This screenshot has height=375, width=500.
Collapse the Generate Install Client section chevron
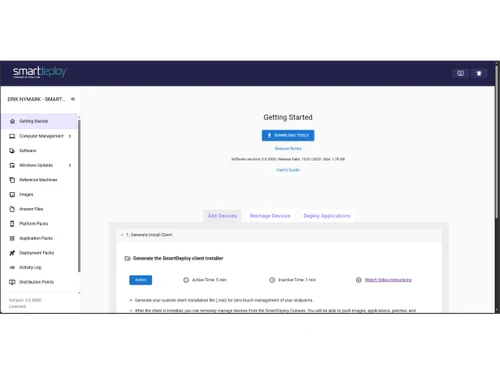pos(122,235)
